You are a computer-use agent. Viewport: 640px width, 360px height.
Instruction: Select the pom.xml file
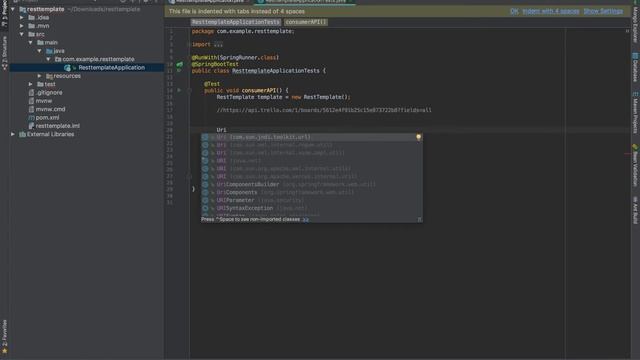[x=47, y=118]
